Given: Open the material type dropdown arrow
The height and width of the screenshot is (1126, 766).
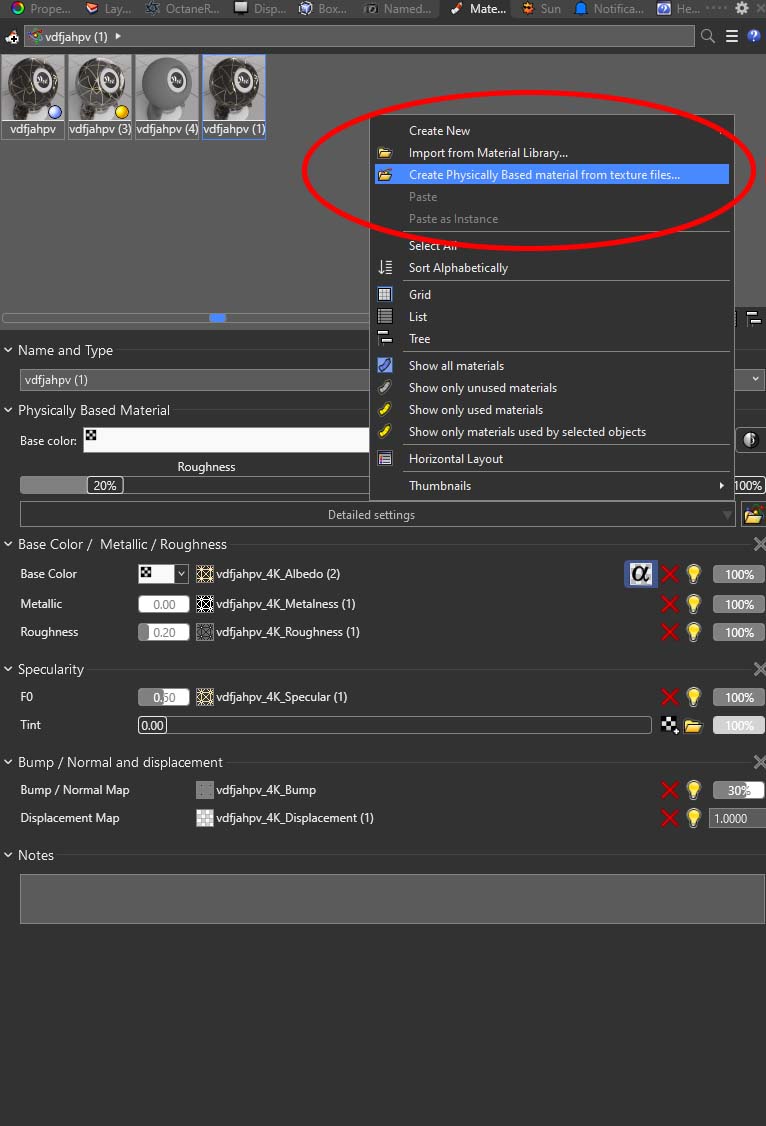Looking at the screenshot, I should (x=755, y=379).
